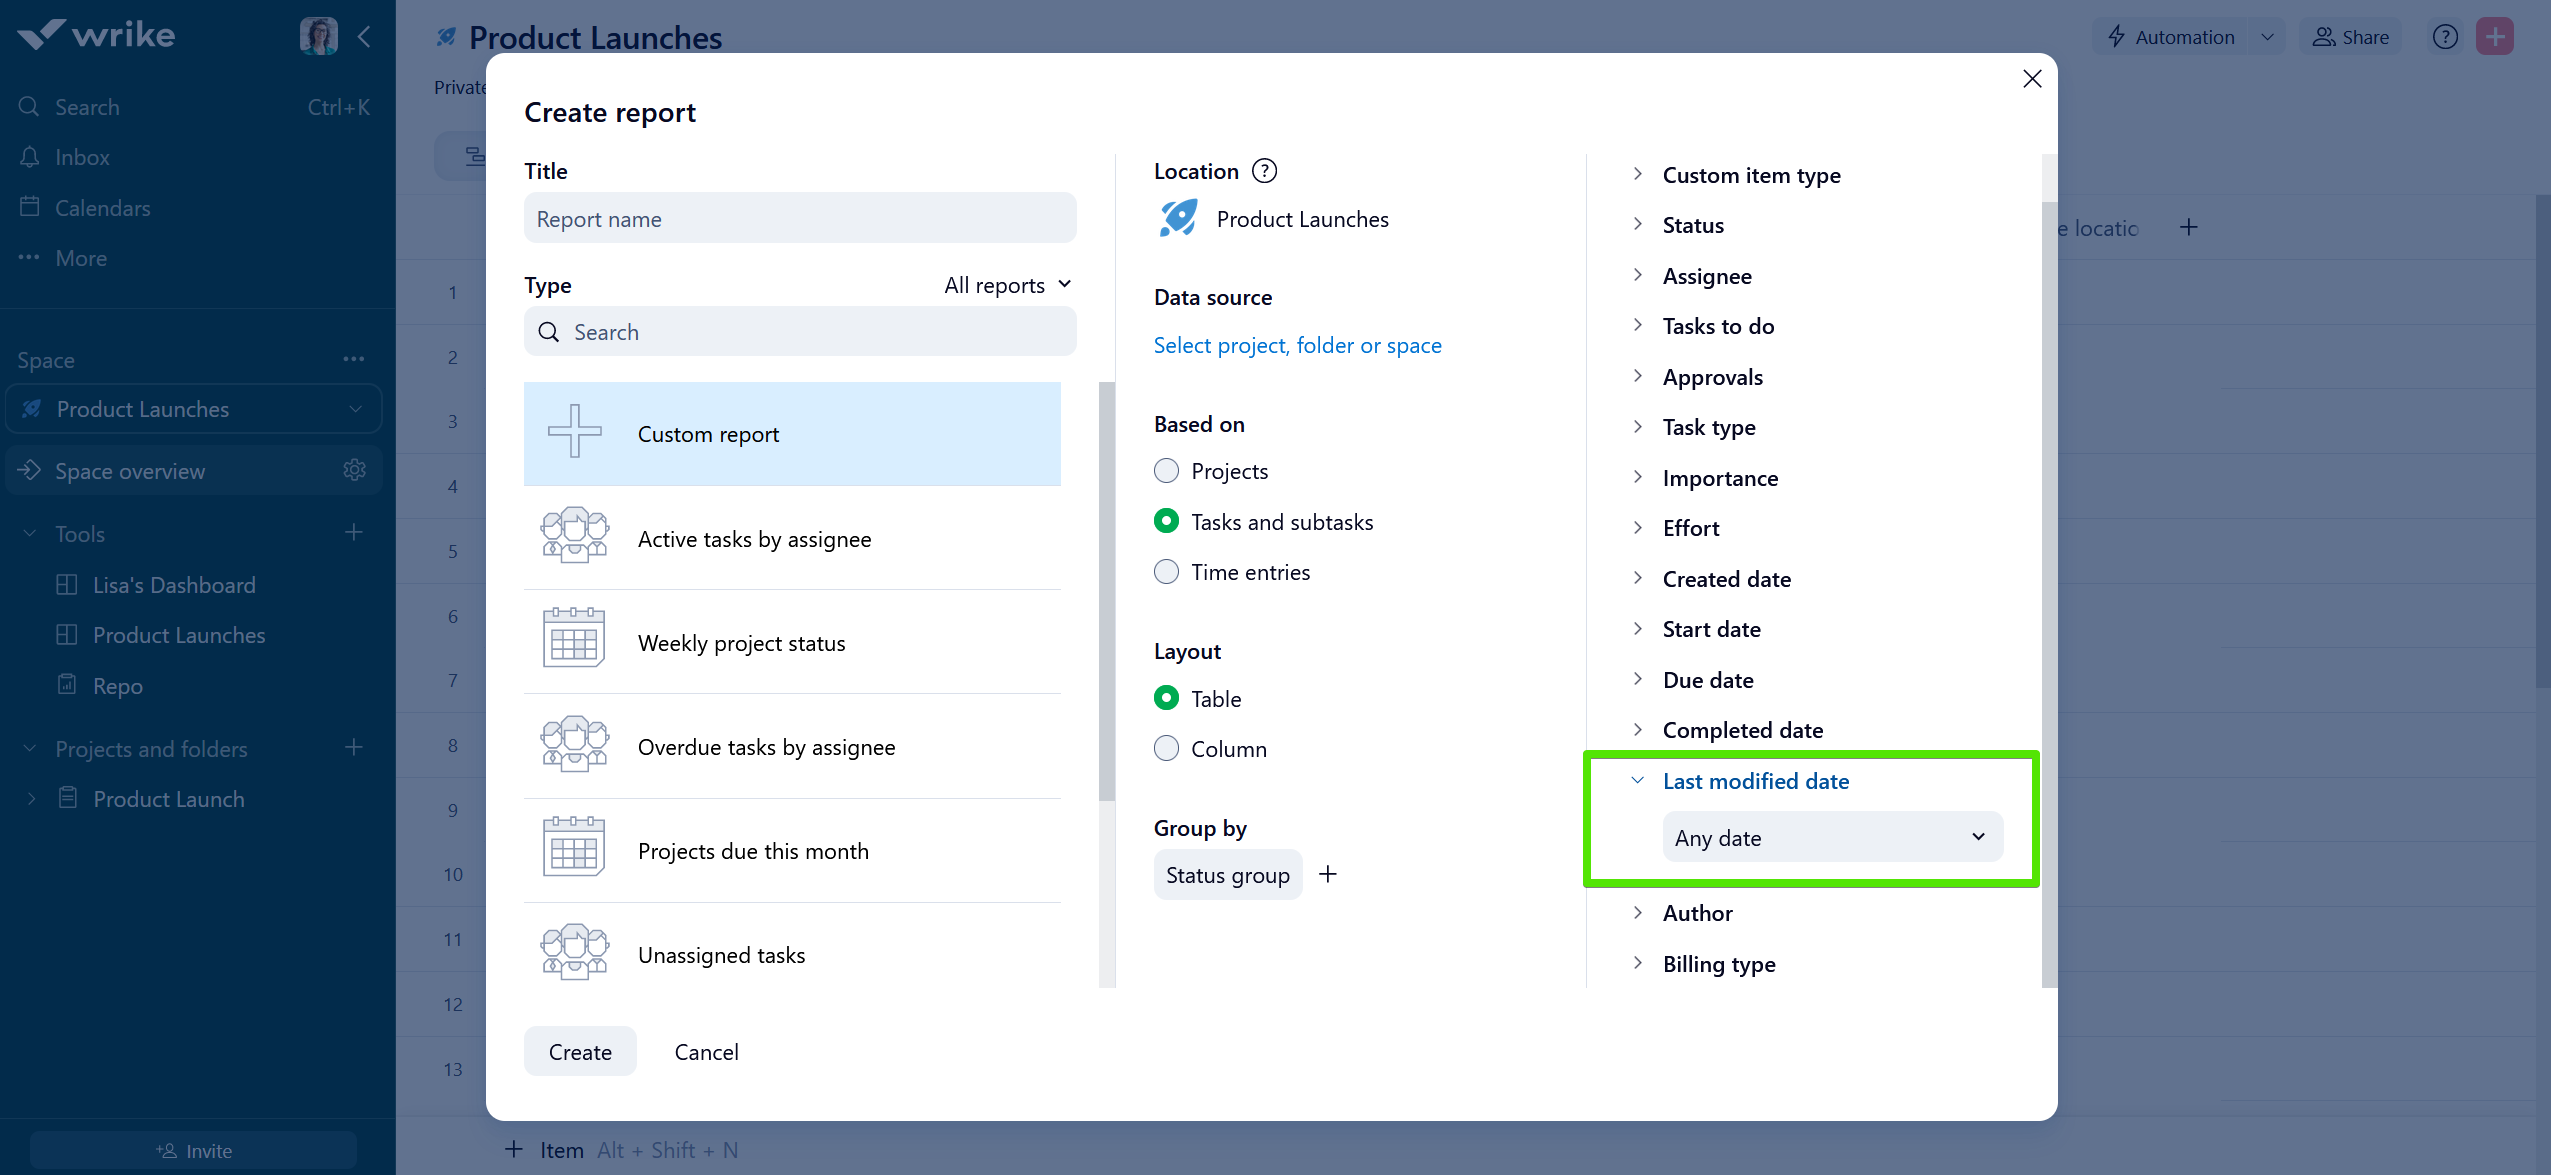Close the Create report dialog
The image size is (2551, 1175).
[x=2031, y=79]
